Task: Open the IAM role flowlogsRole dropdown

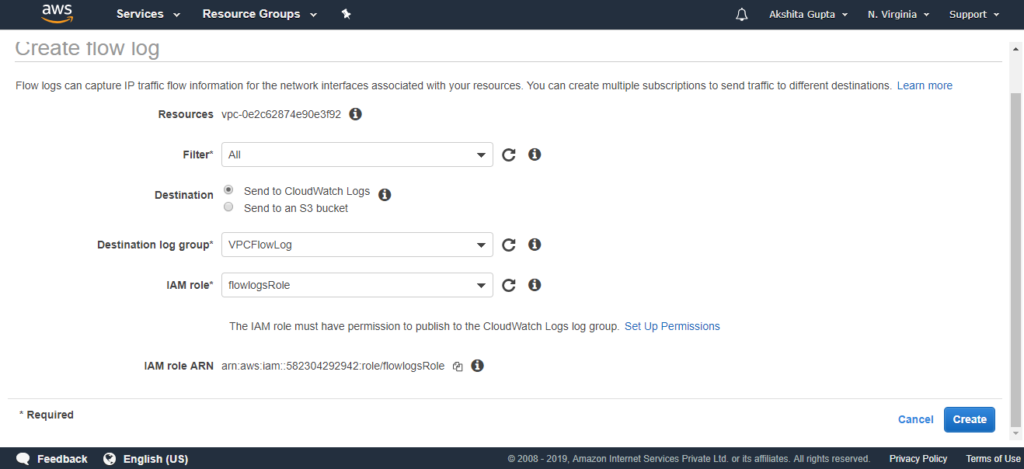Action: coord(357,285)
